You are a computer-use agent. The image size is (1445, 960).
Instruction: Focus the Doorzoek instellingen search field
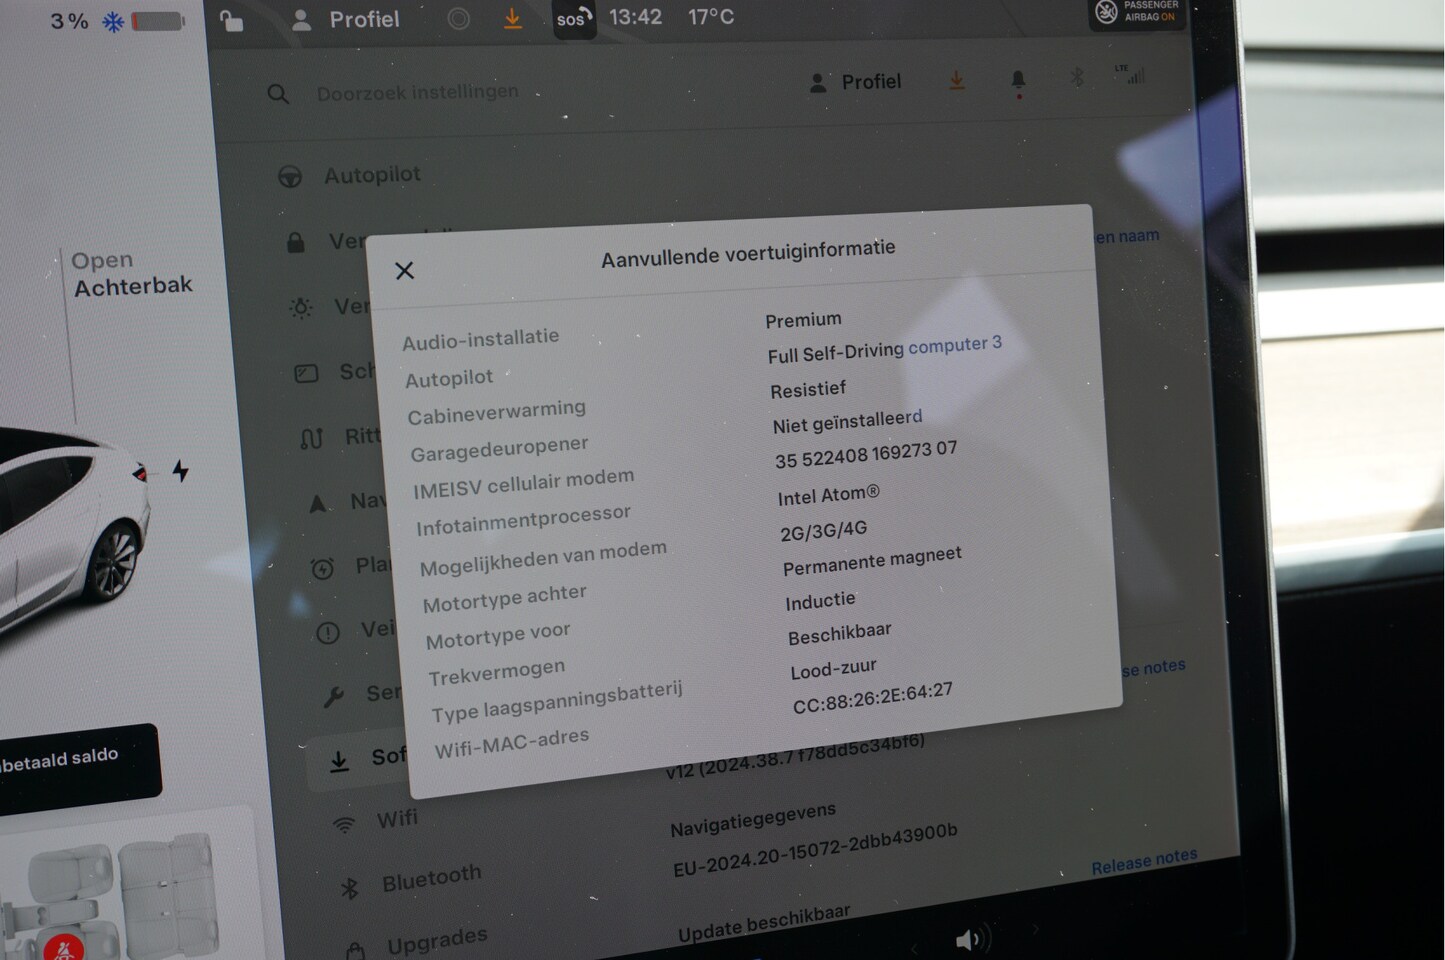click(418, 92)
